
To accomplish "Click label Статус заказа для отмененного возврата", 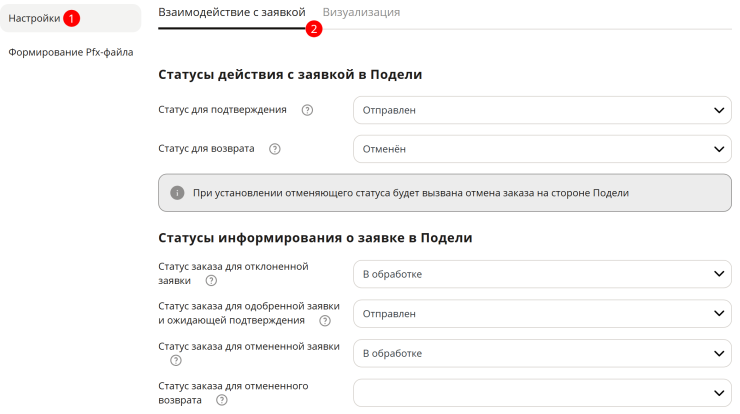I will [233, 393].
